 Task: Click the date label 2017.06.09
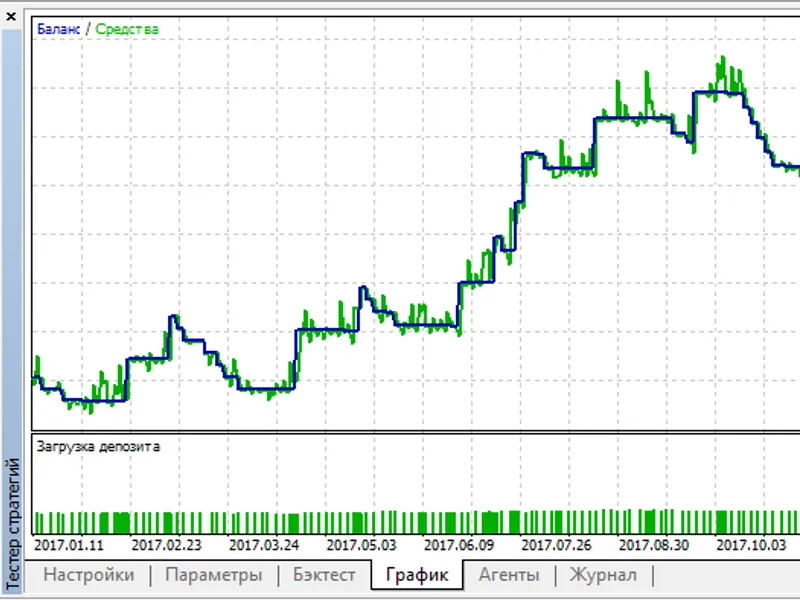coord(459,545)
